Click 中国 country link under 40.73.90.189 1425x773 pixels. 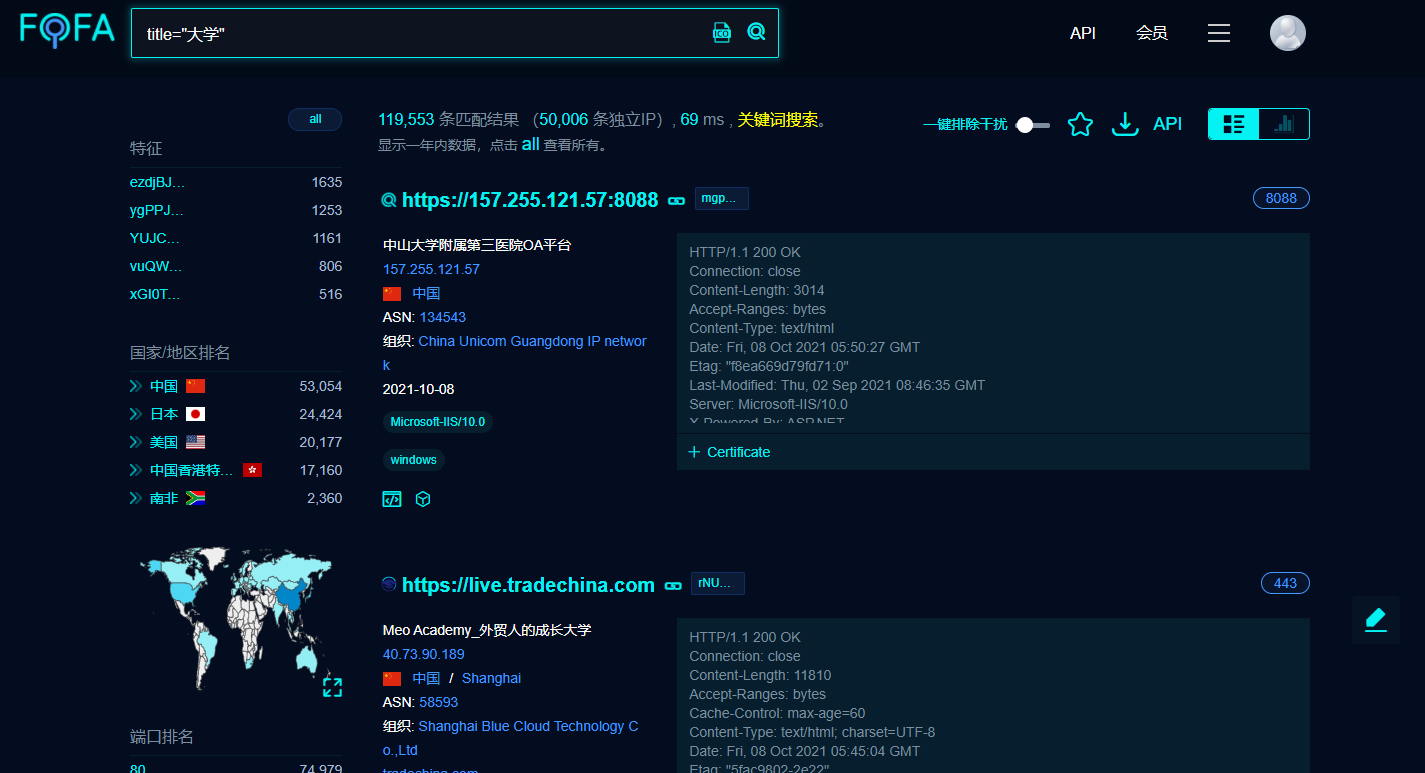pos(426,678)
